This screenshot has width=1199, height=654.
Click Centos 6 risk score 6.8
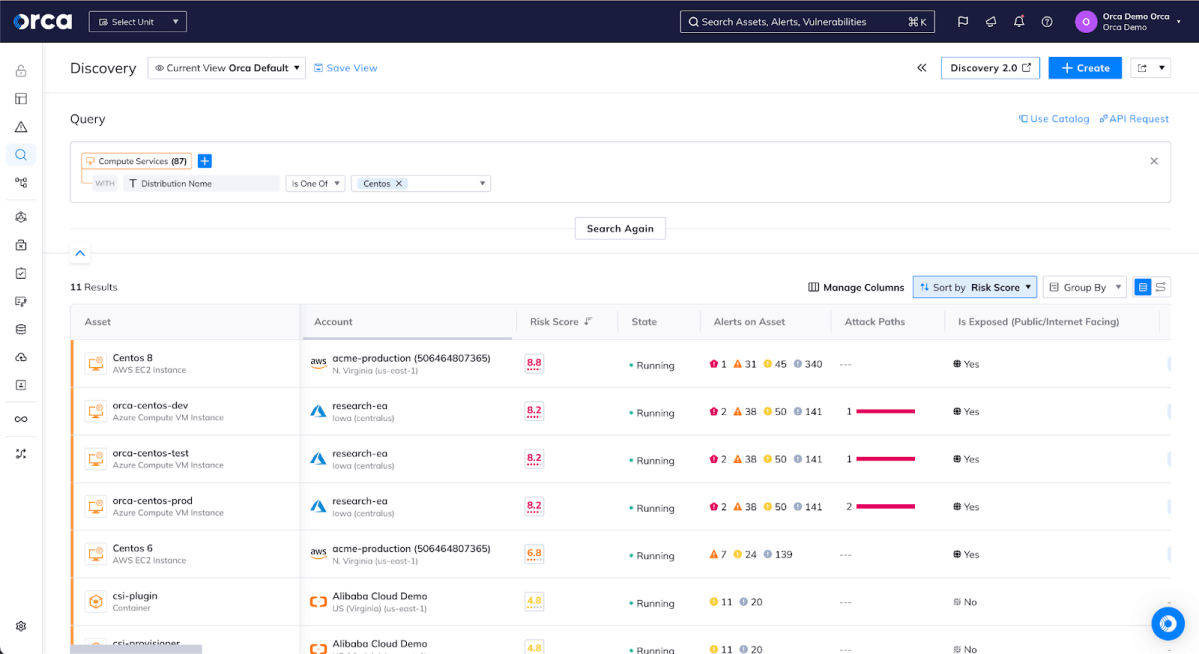pos(534,554)
